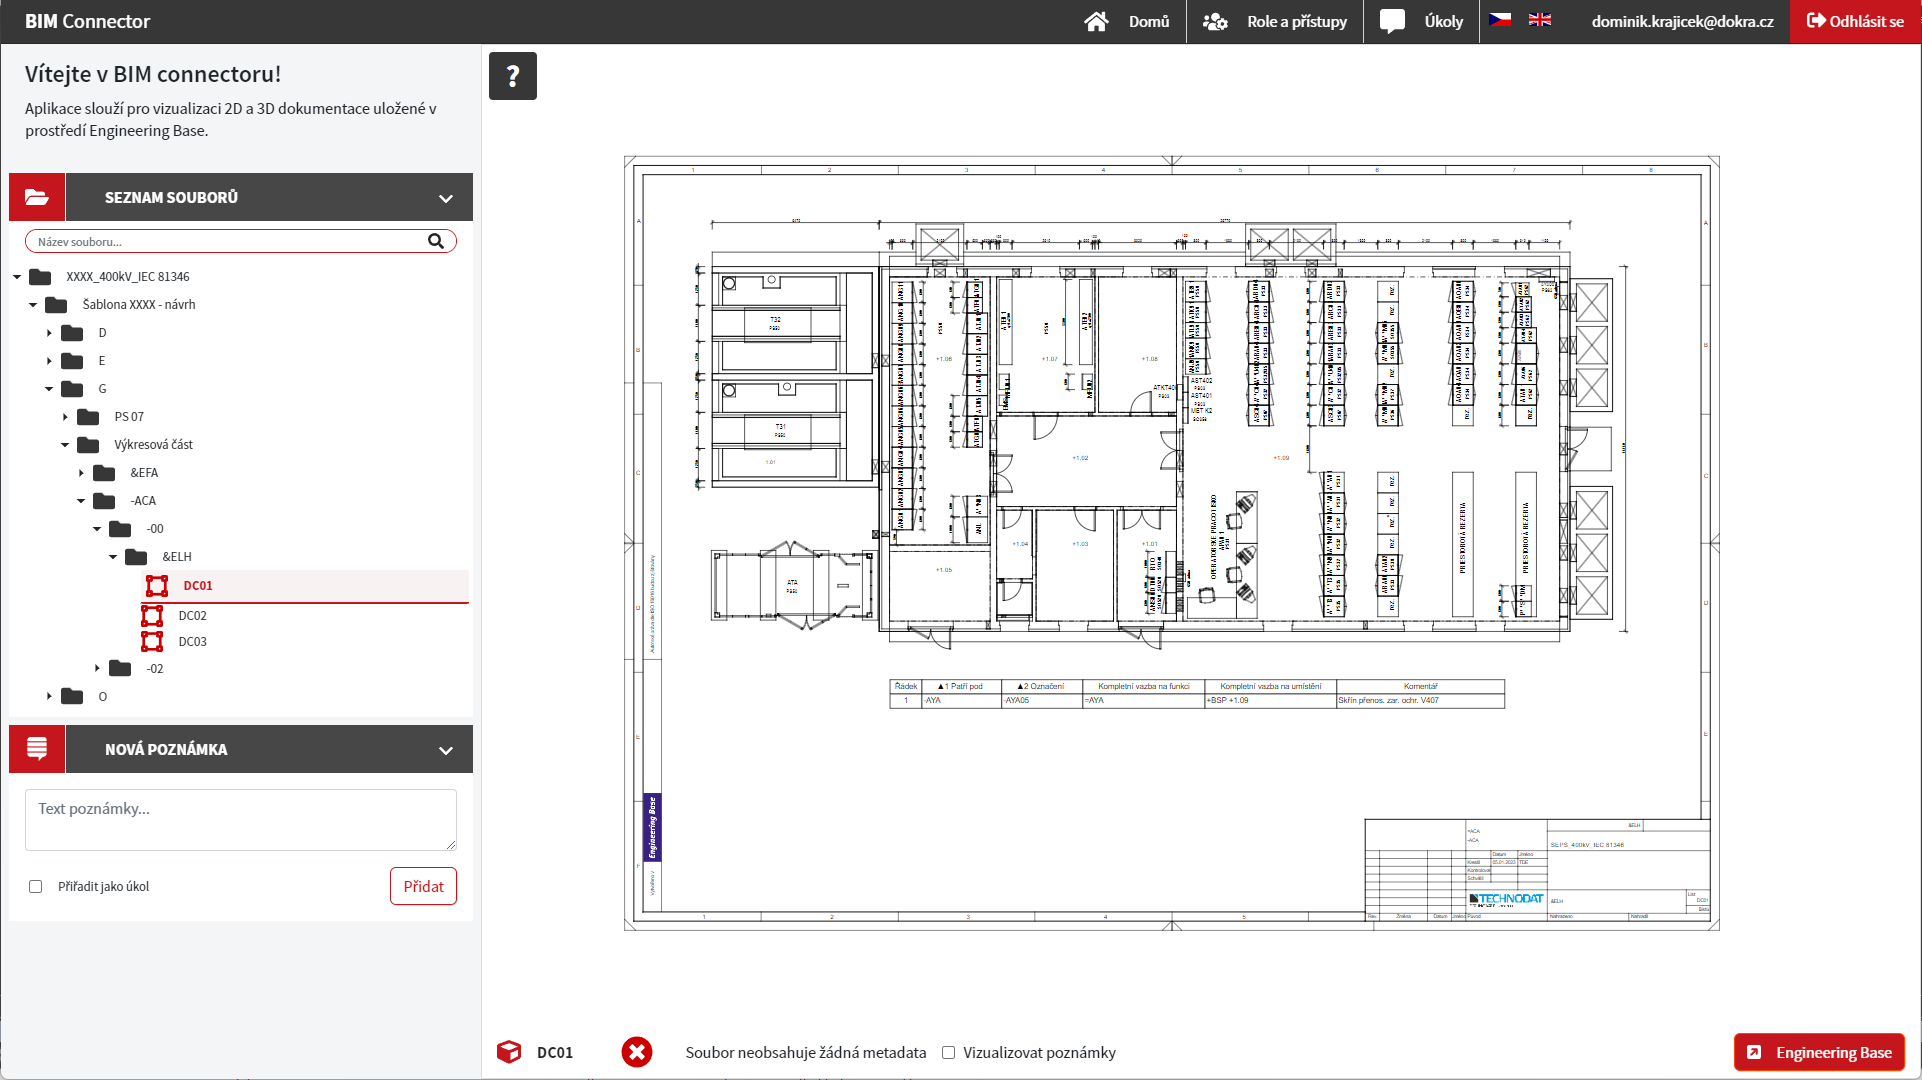Expand the E folder arrow
The image size is (1922, 1080).
49,361
